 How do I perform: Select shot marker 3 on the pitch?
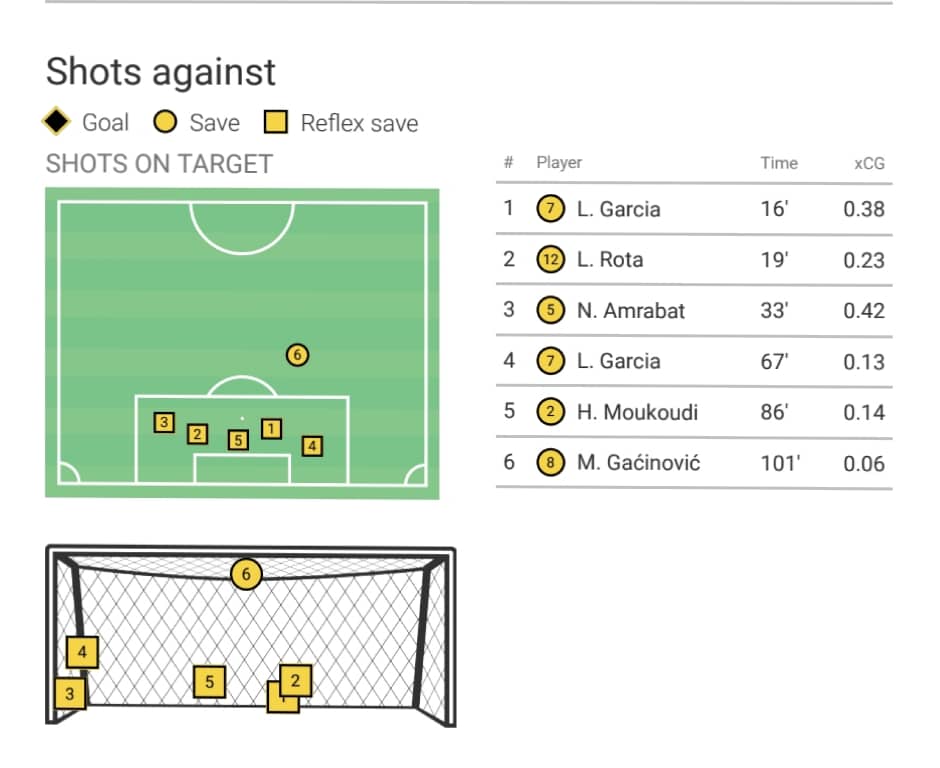click(164, 422)
